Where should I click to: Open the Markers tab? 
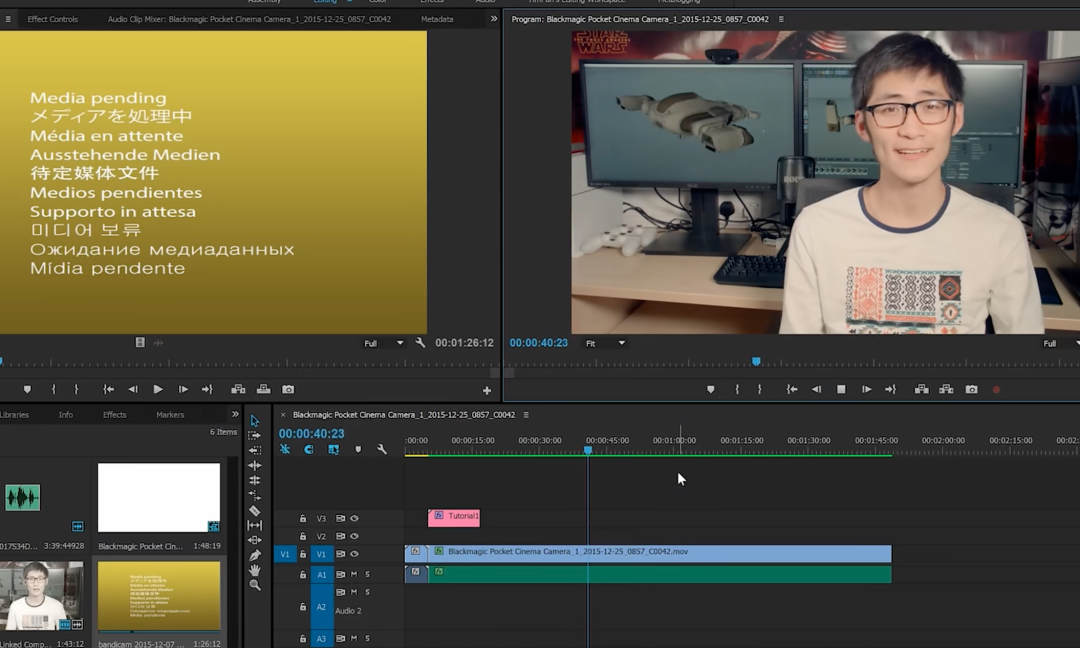point(170,415)
